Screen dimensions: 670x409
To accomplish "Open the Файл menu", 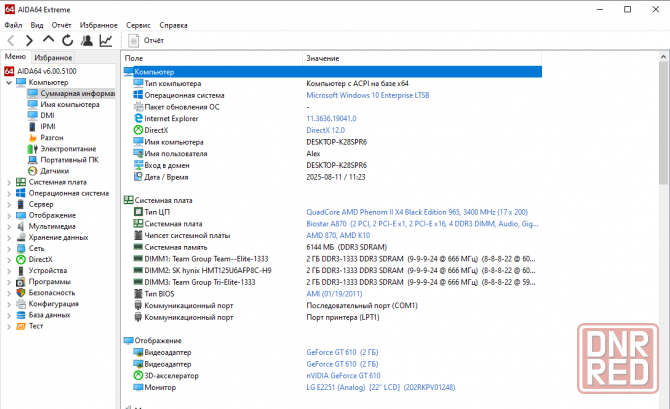I will click(13, 25).
